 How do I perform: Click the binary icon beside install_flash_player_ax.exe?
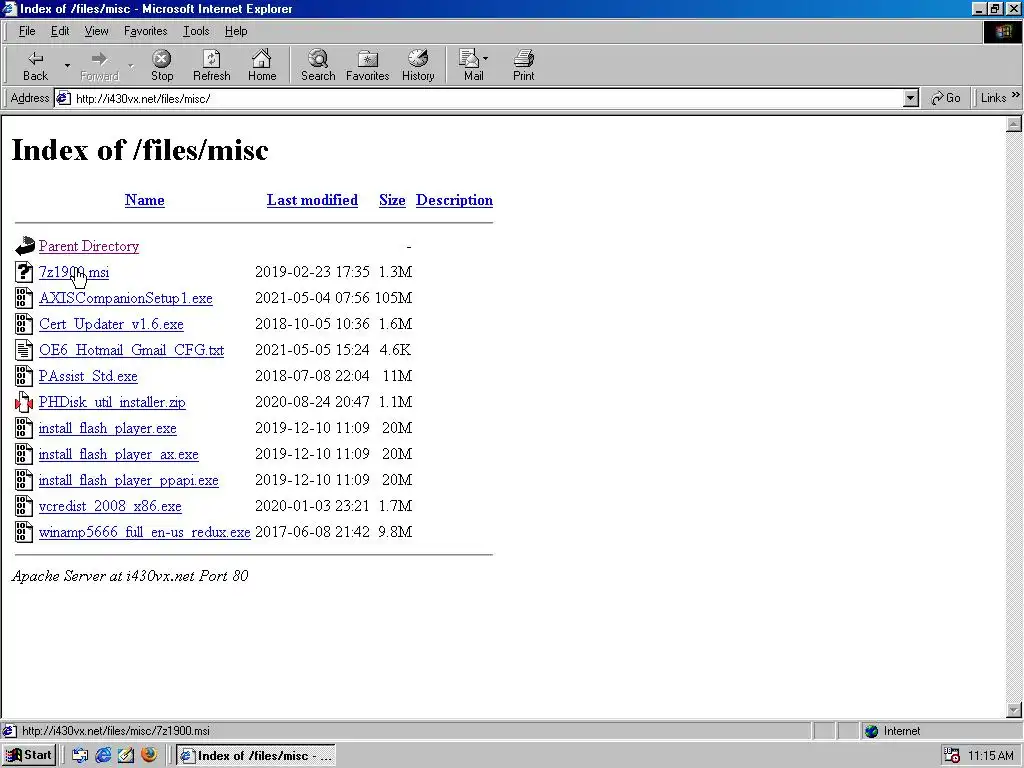click(24, 454)
